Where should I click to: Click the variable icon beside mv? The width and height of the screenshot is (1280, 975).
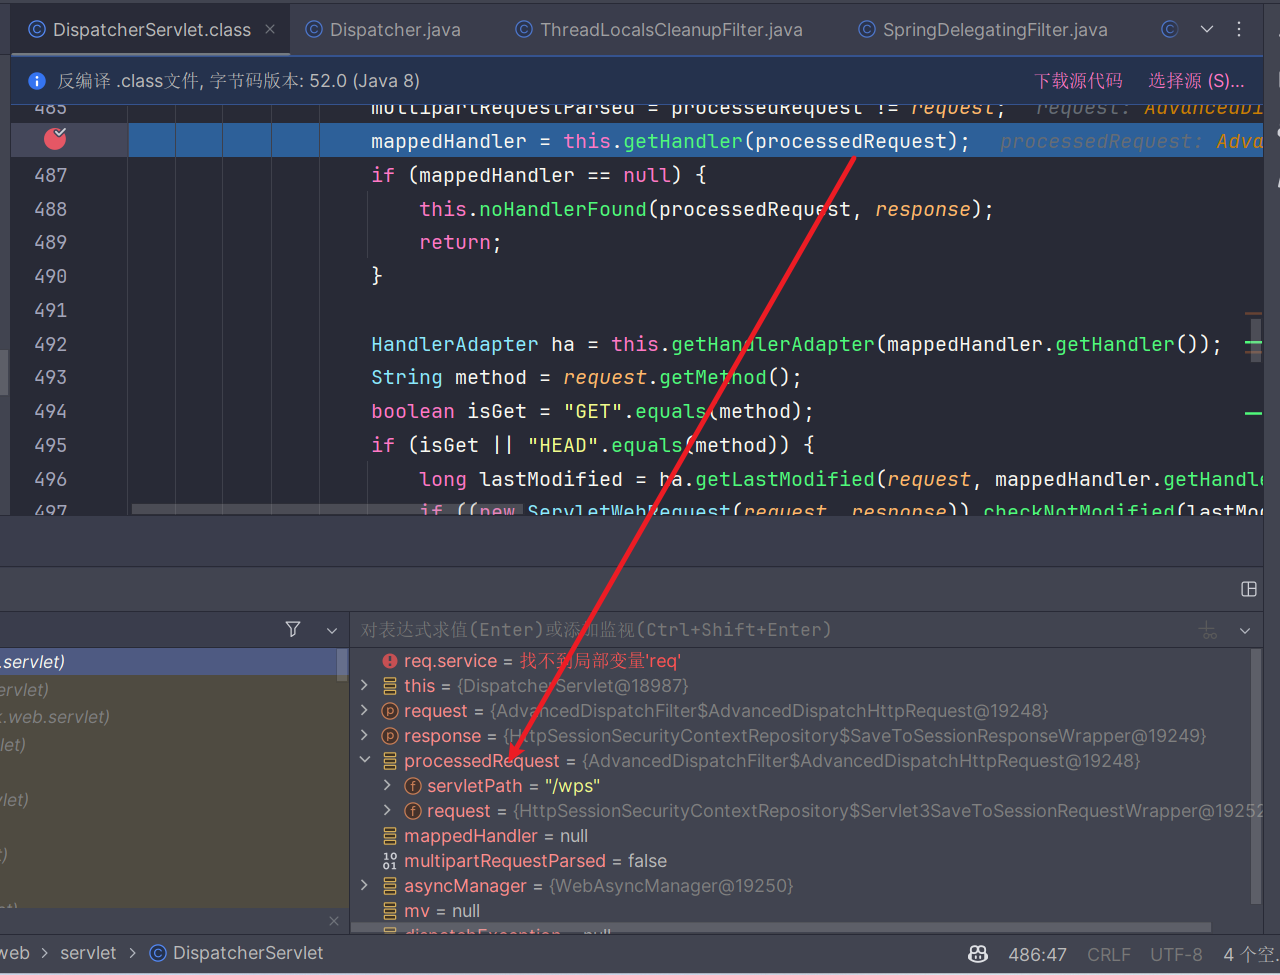(x=390, y=911)
